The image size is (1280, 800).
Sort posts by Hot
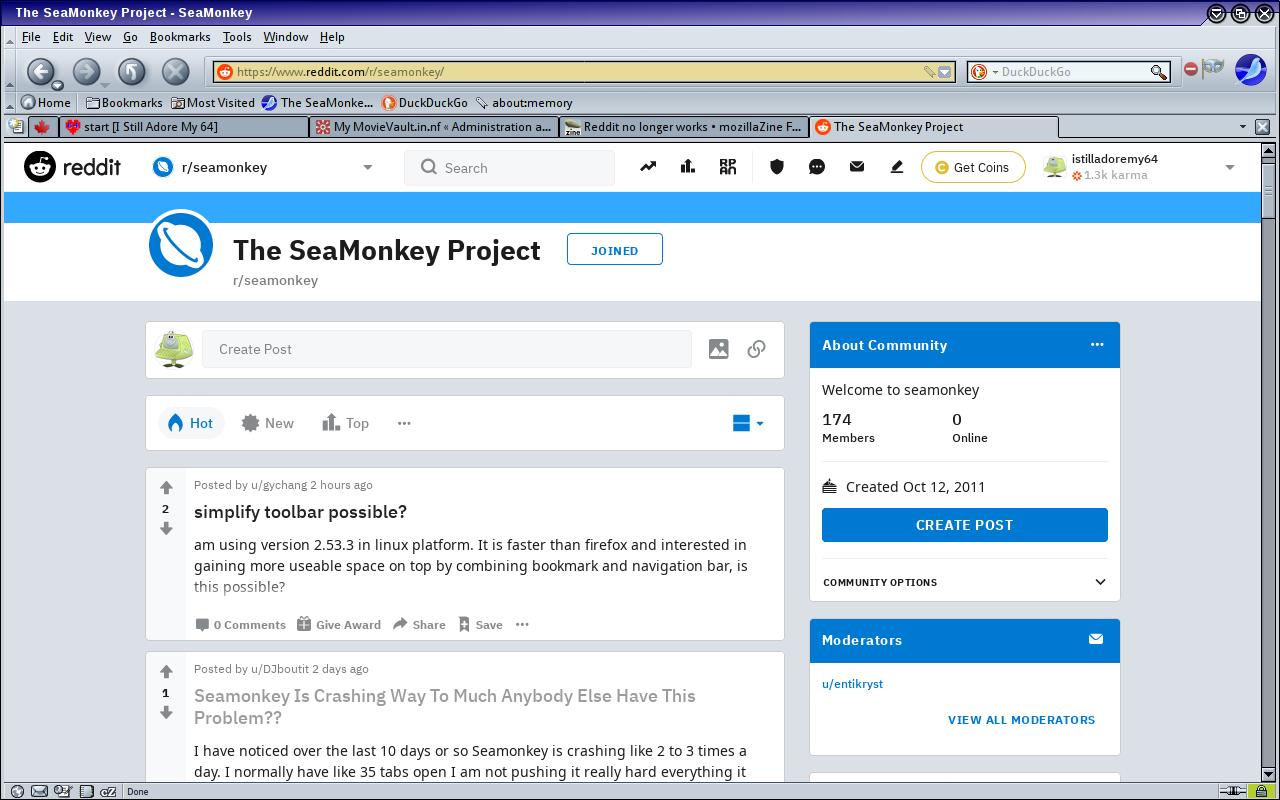190,423
